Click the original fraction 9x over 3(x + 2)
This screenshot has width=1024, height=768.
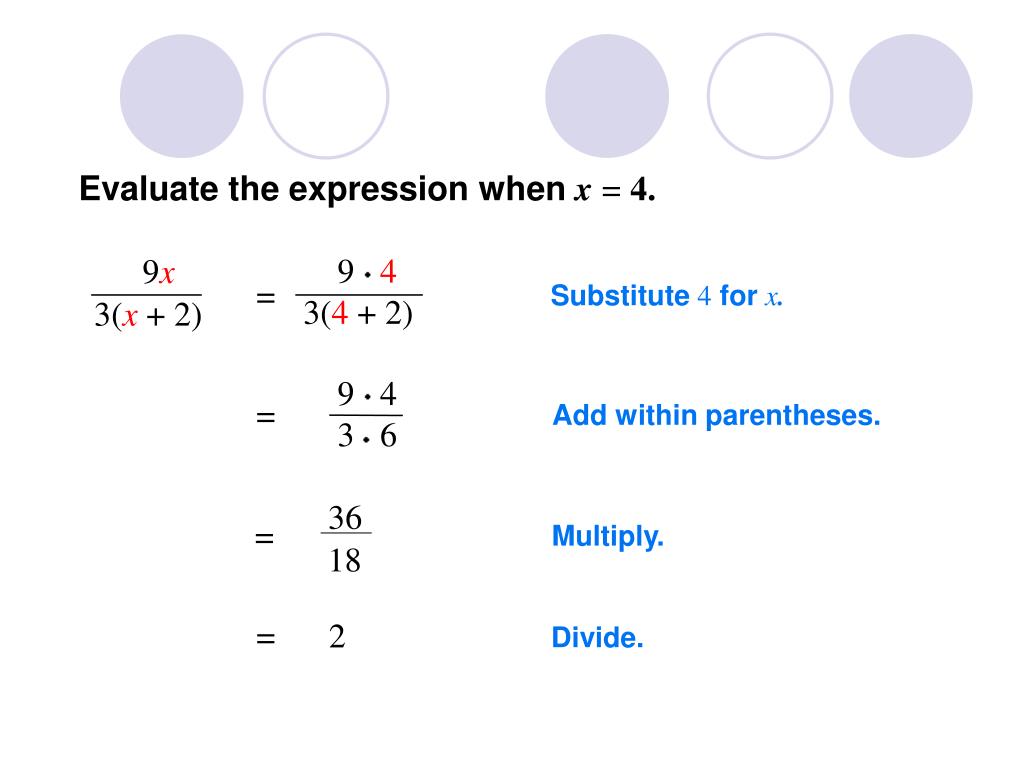pos(147,295)
